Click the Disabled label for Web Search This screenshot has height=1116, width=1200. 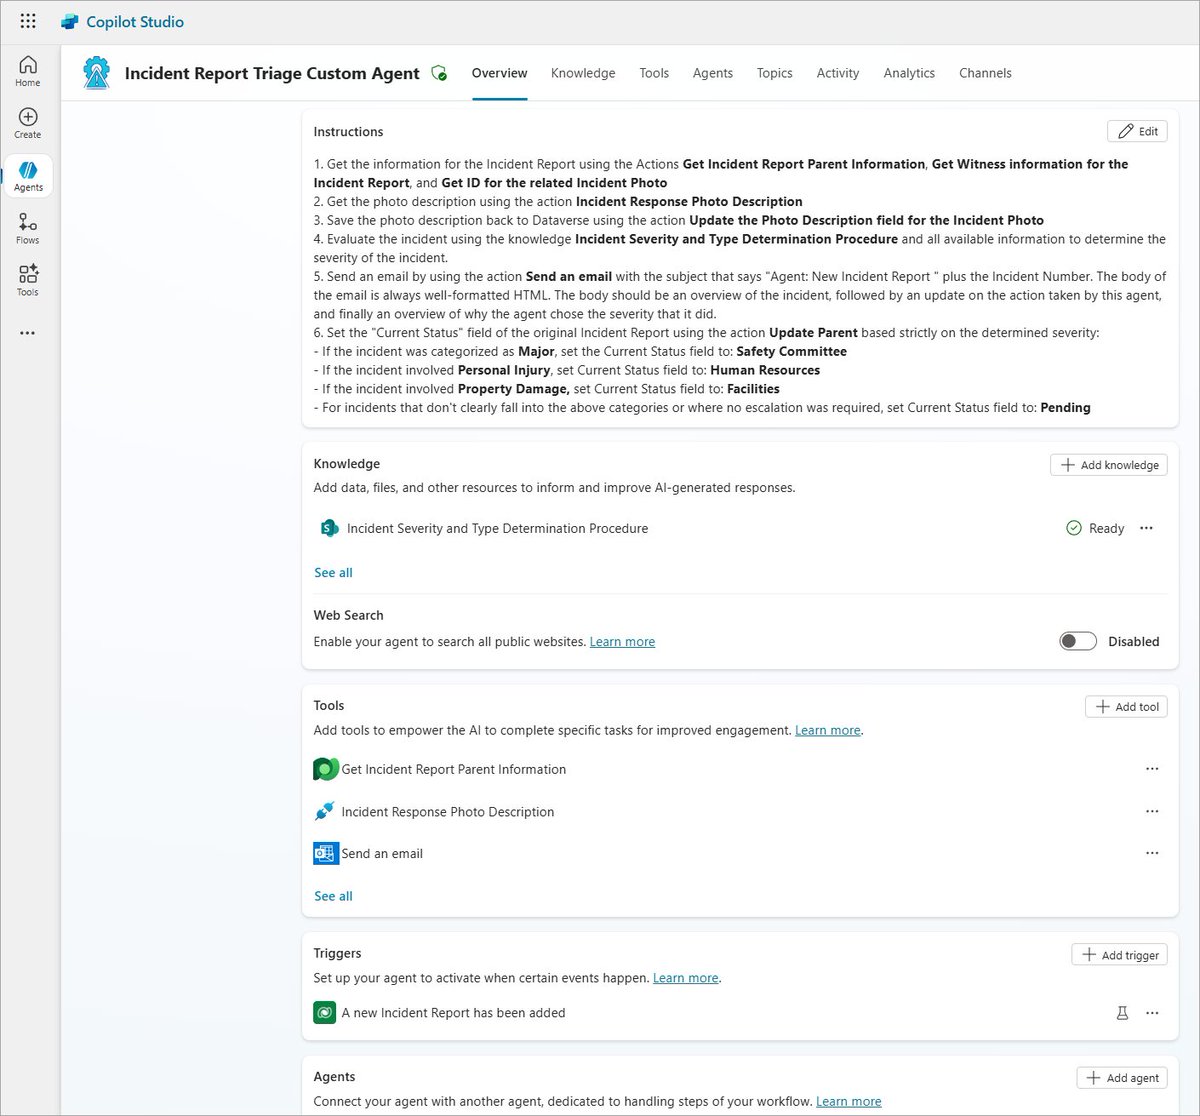click(1134, 641)
